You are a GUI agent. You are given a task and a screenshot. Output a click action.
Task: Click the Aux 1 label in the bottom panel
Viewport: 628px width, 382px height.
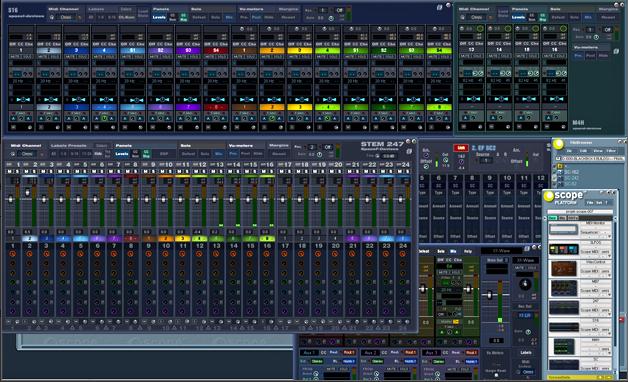pyautogui.click(x=309, y=352)
